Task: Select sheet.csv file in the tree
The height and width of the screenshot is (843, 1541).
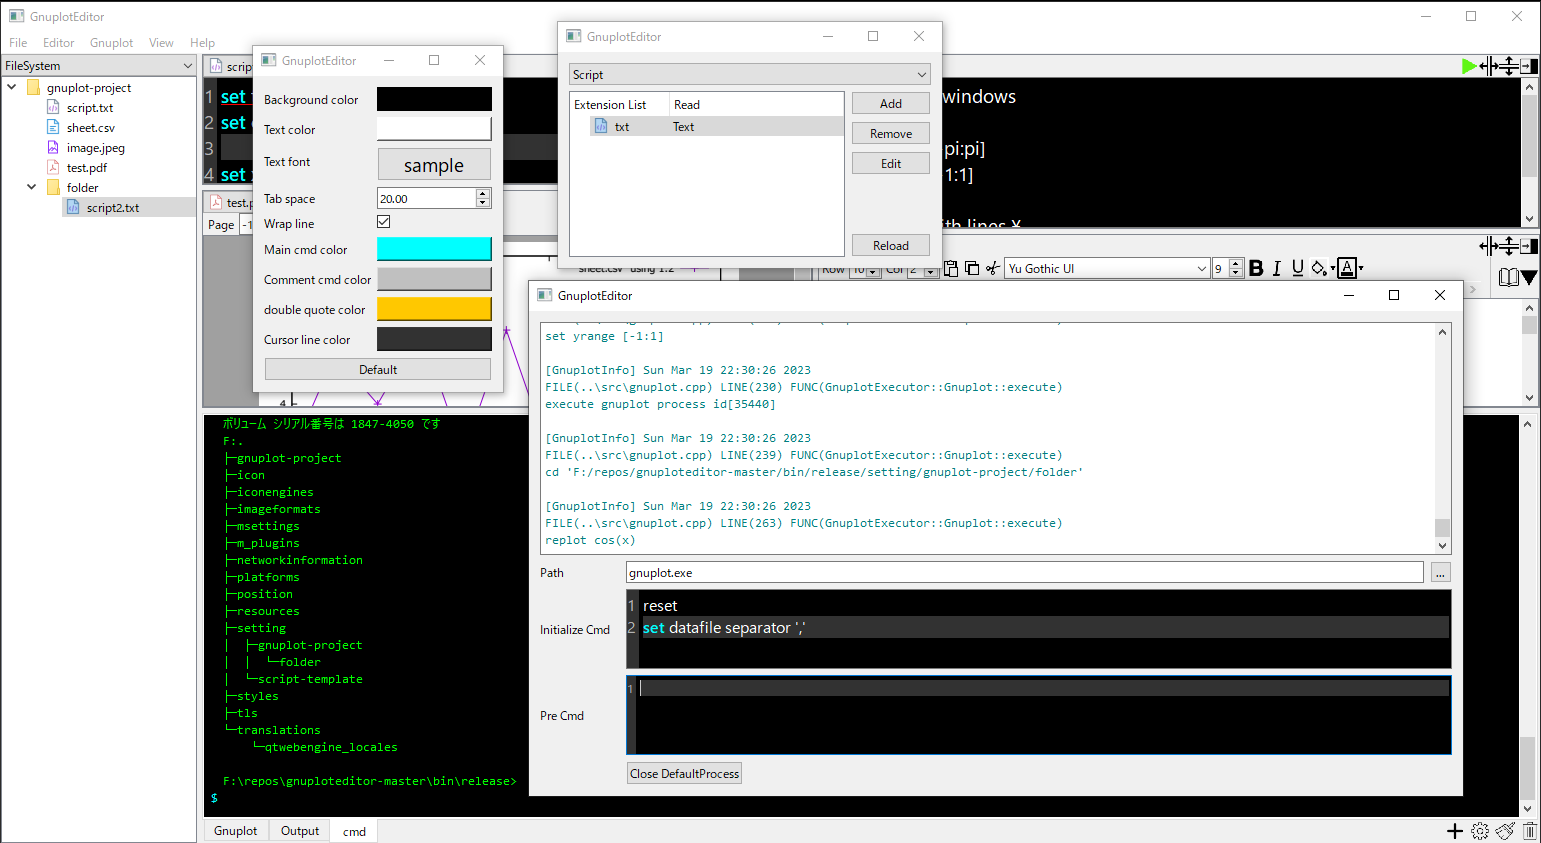Action: click(x=91, y=128)
